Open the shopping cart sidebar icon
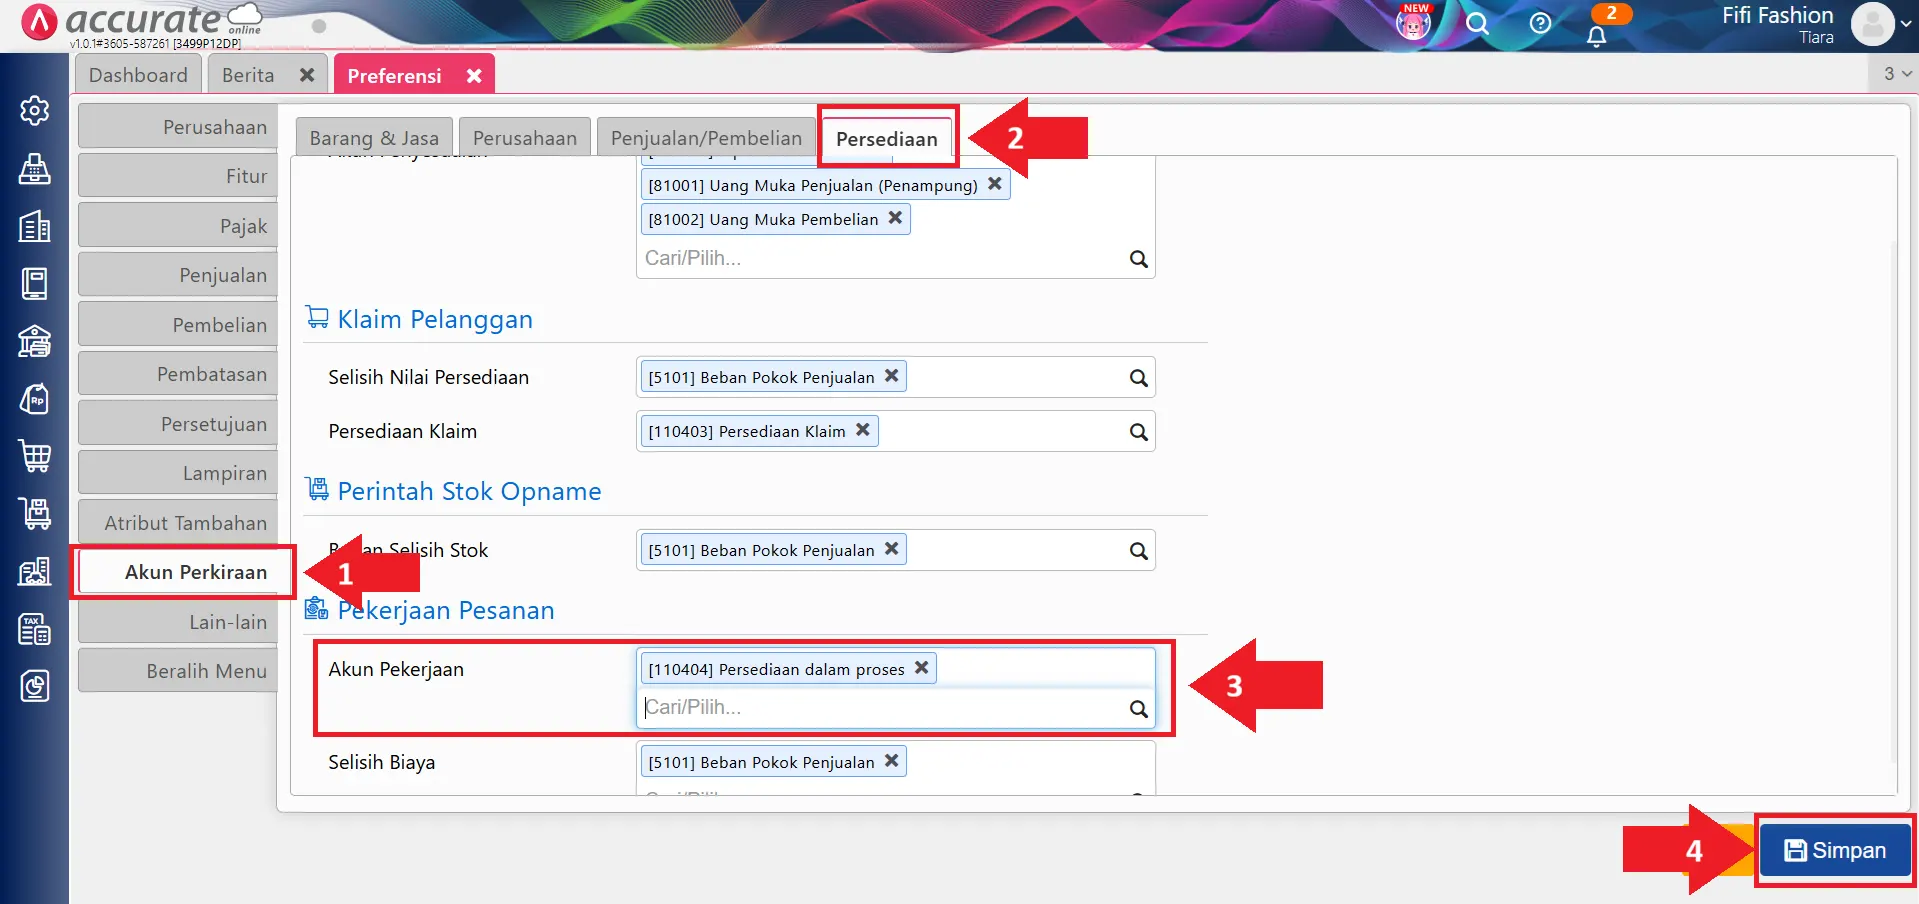The width and height of the screenshot is (1919, 904). point(35,456)
